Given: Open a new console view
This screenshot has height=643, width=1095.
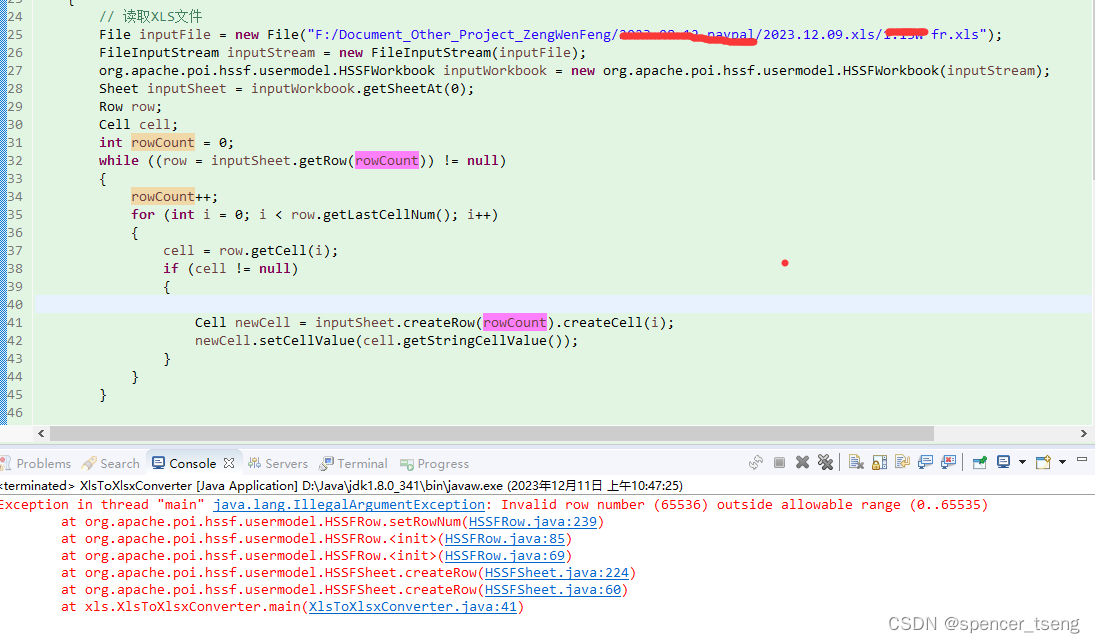Looking at the screenshot, I should click(x=1042, y=462).
